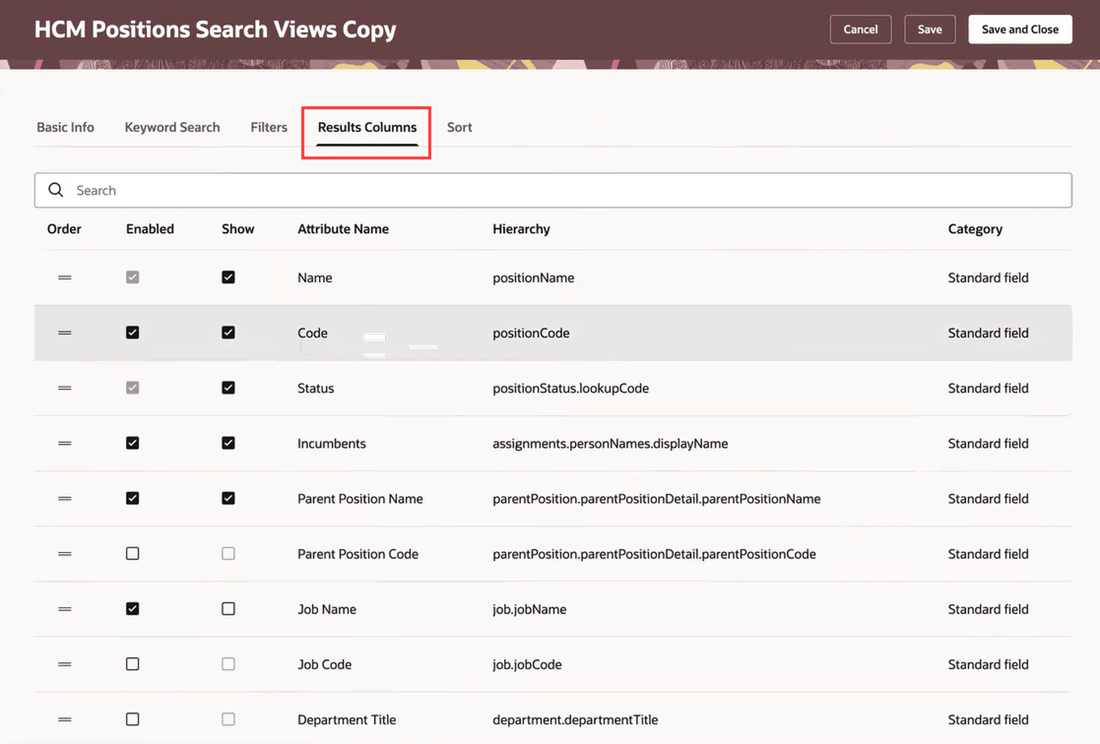
Task: Grab the reorder handle for Status row
Action: pos(65,388)
